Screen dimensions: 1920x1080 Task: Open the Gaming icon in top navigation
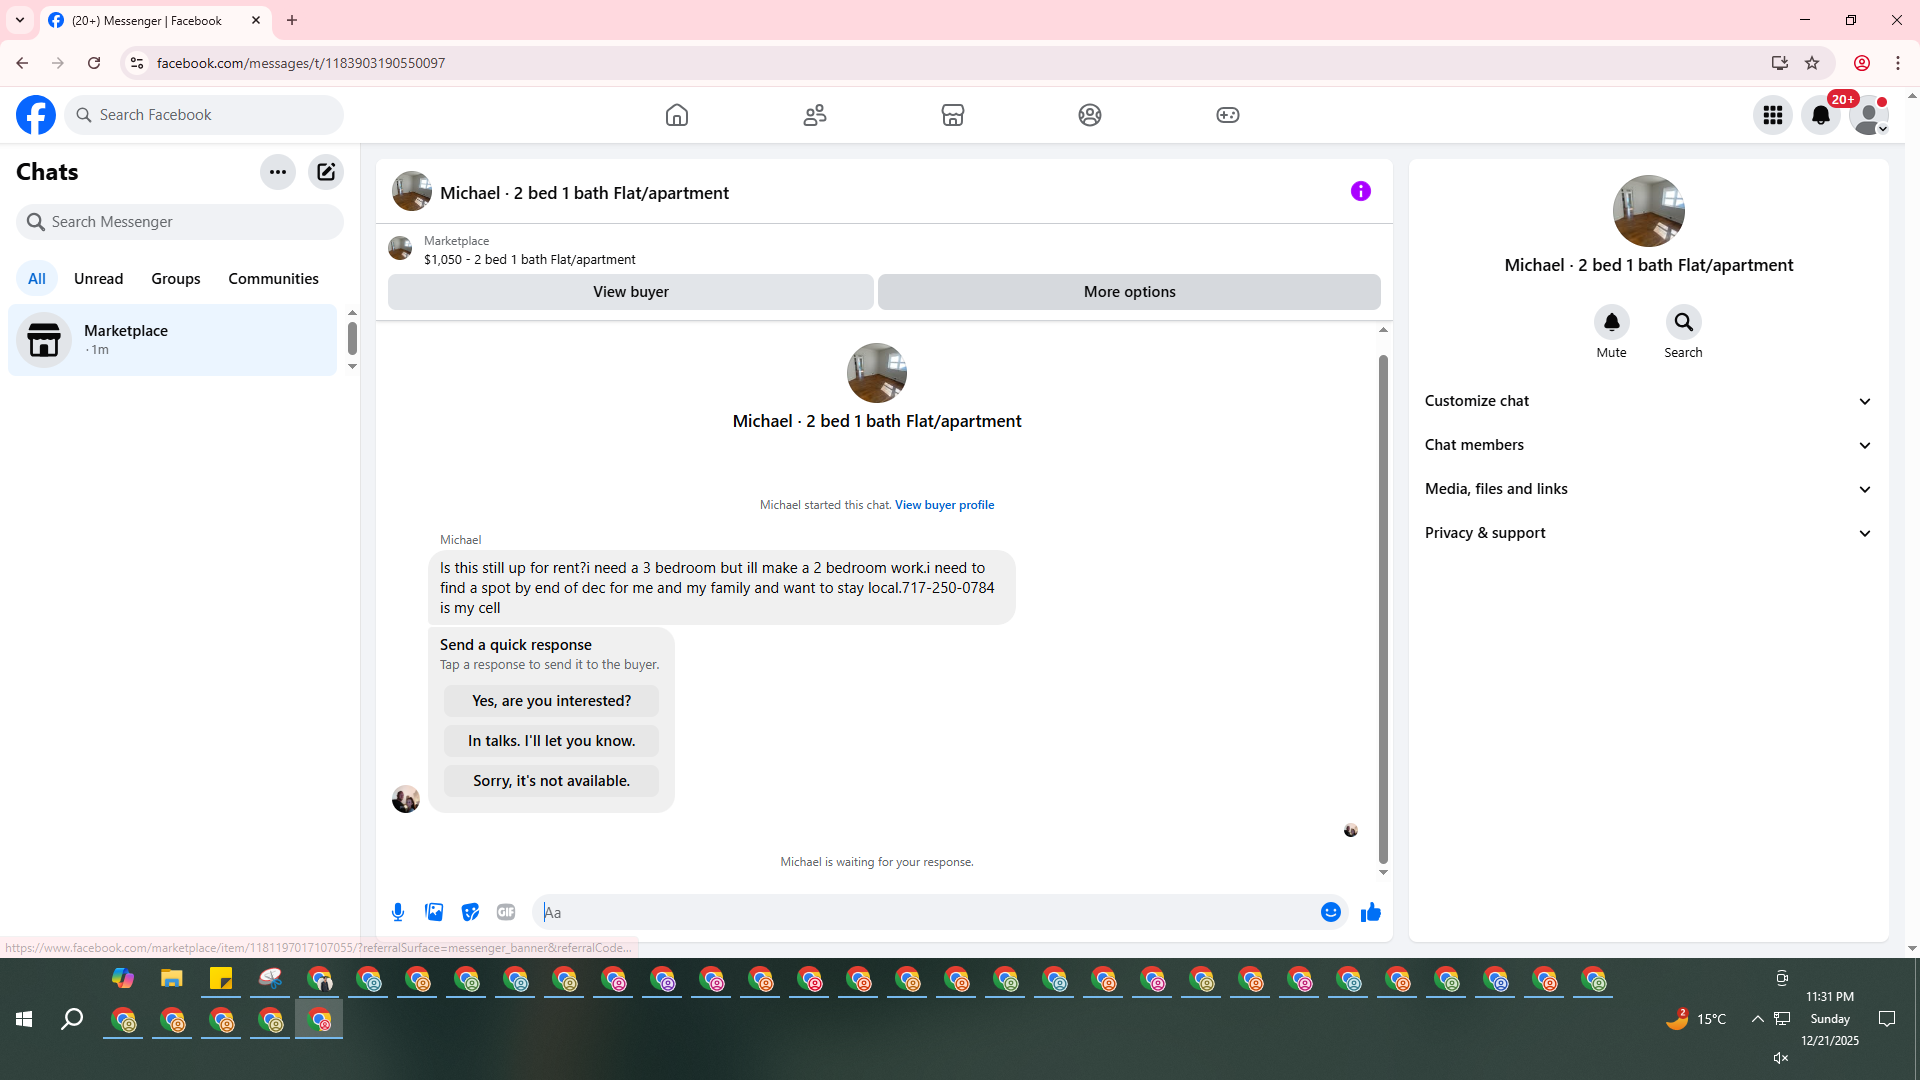[x=1228, y=115]
